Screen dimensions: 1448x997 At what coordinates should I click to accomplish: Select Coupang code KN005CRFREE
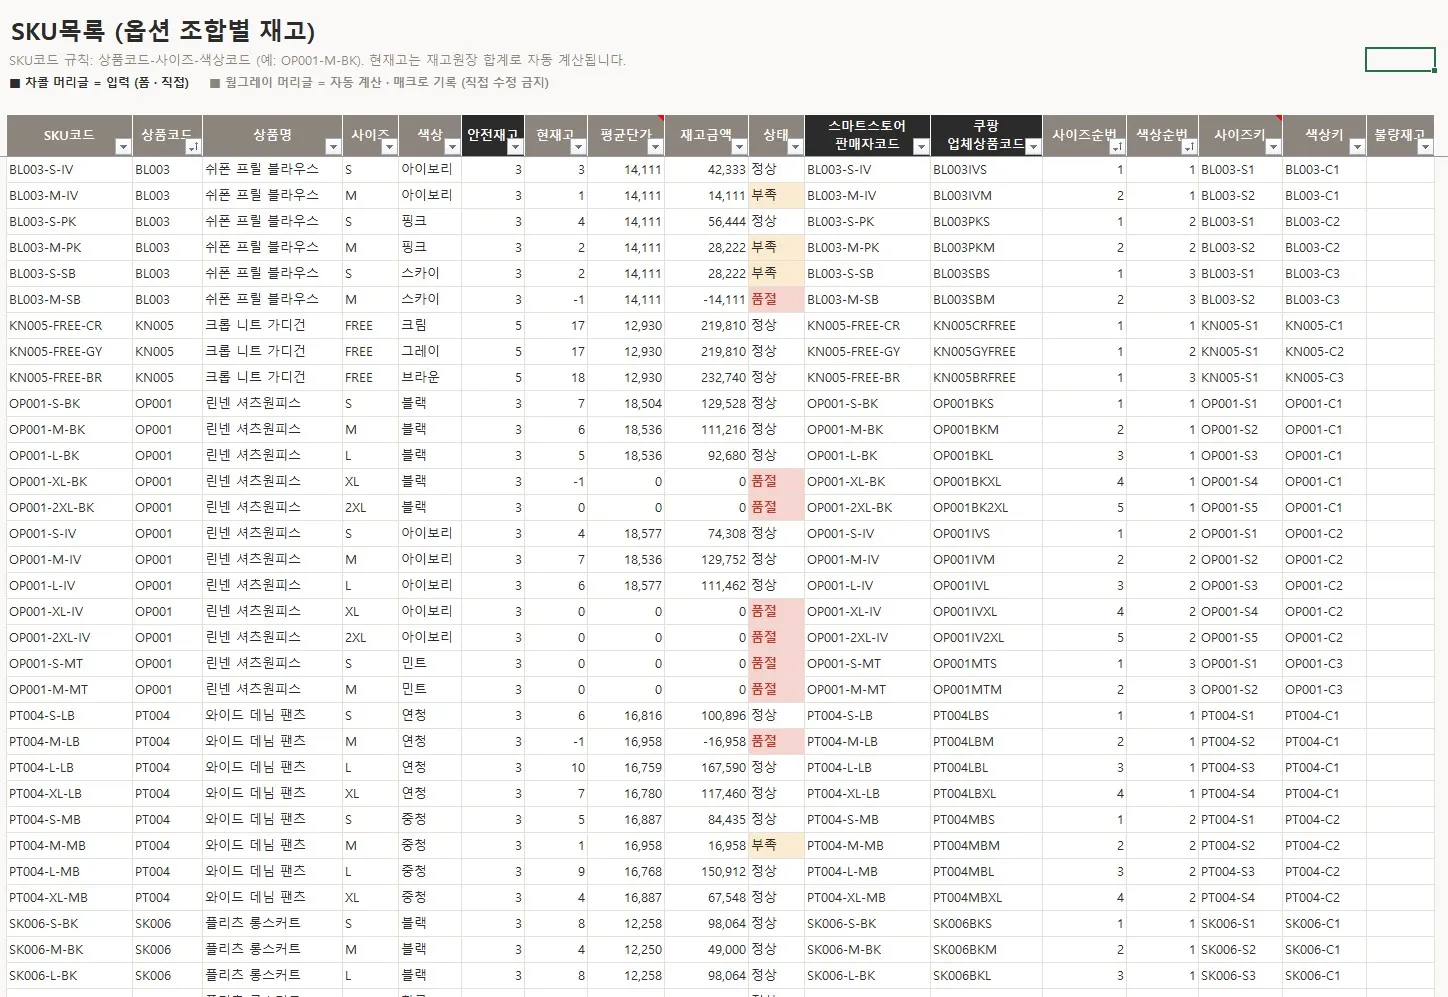point(986,326)
